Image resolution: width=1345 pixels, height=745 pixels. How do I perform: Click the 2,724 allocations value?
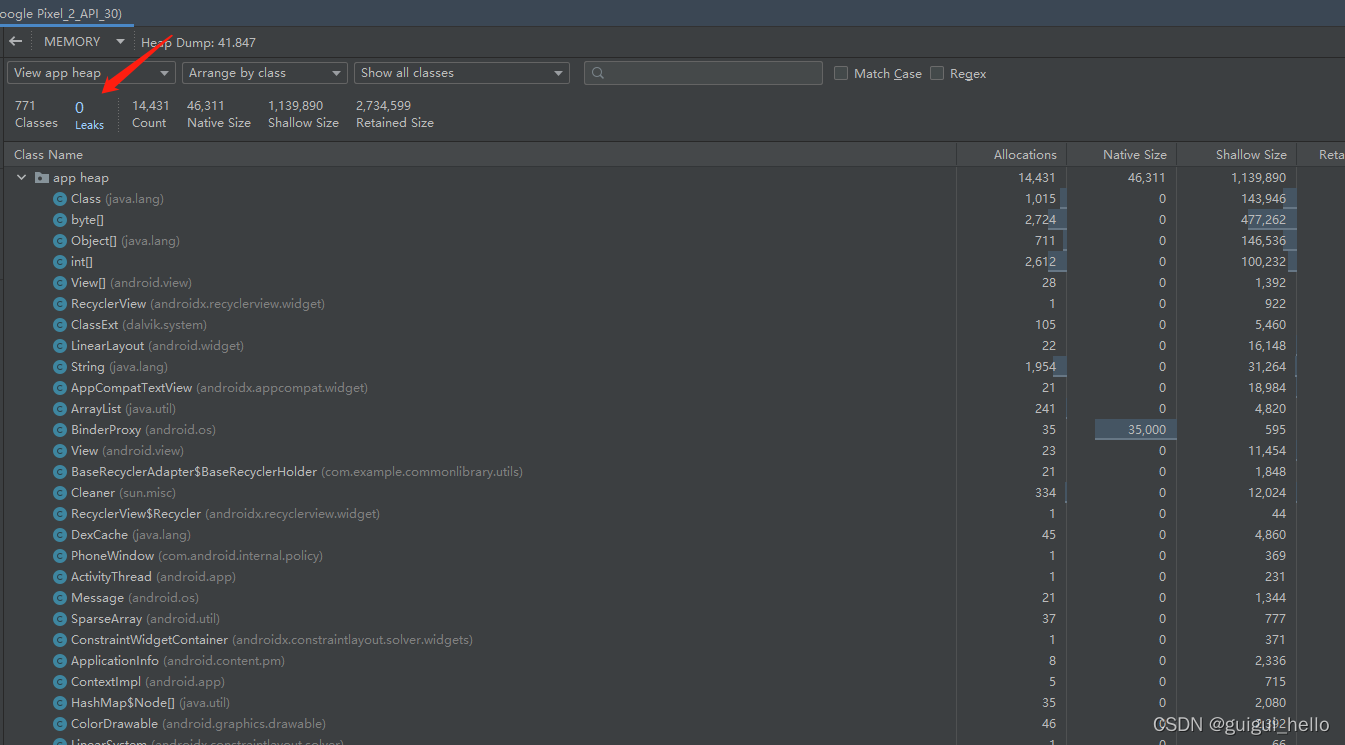1040,220
